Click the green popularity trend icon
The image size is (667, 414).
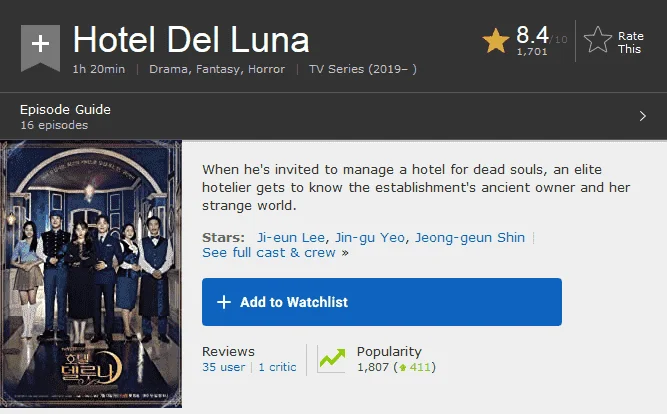tap(332, 359)
